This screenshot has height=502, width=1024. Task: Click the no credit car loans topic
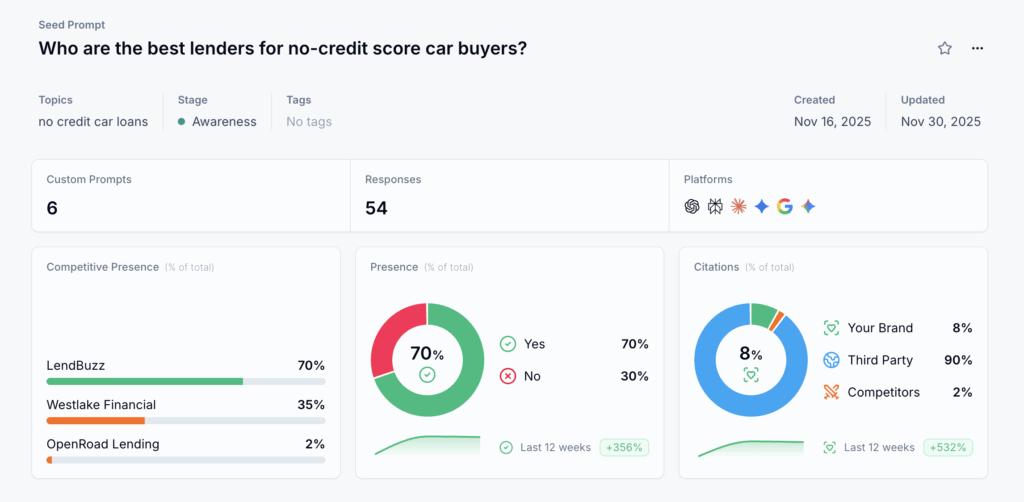point(93,122)
